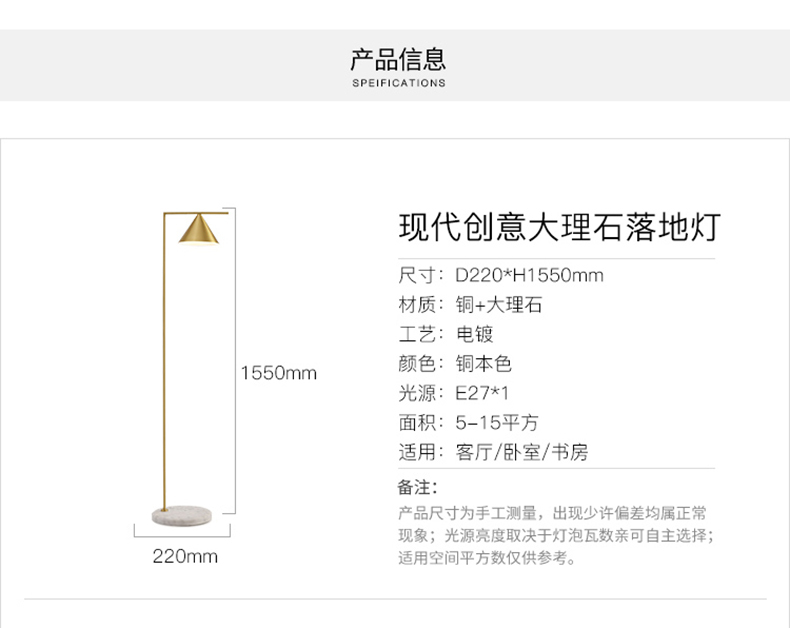Click the 颜色 铜本色 specification
The image size is (790, 628).
(455, 364)
